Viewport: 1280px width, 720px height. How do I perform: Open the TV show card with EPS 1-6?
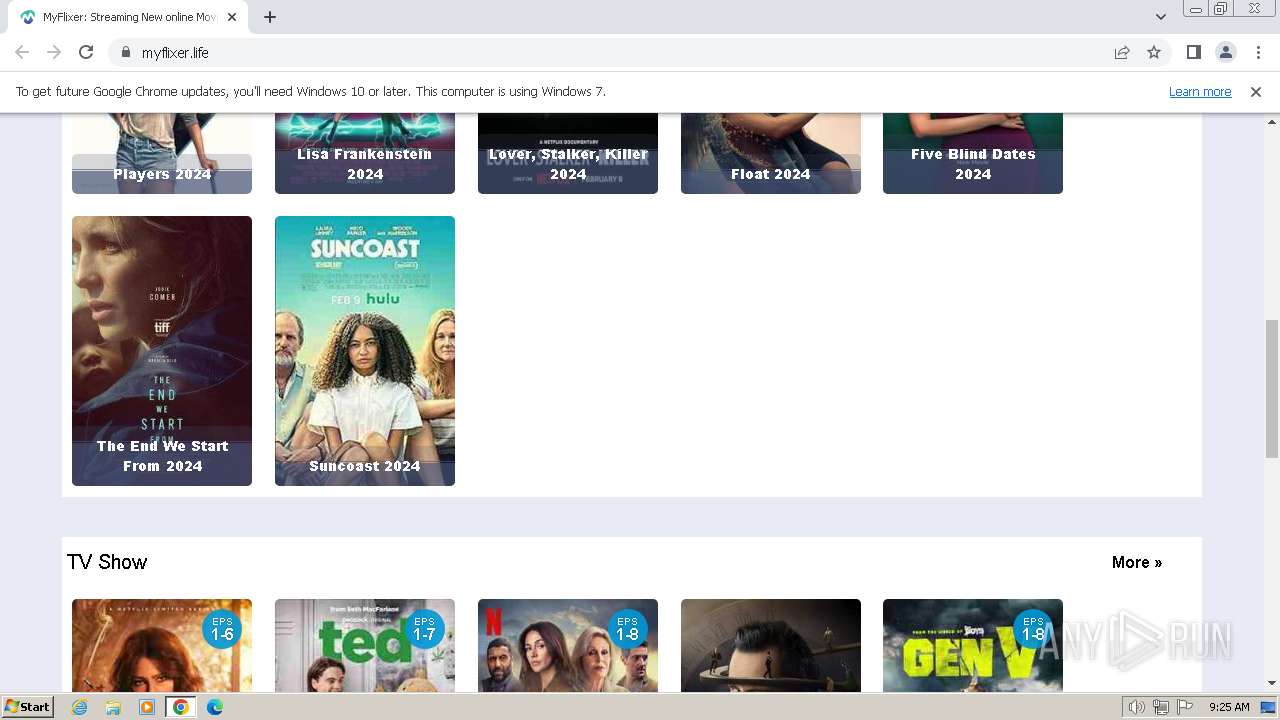click(x=162, y=646)
